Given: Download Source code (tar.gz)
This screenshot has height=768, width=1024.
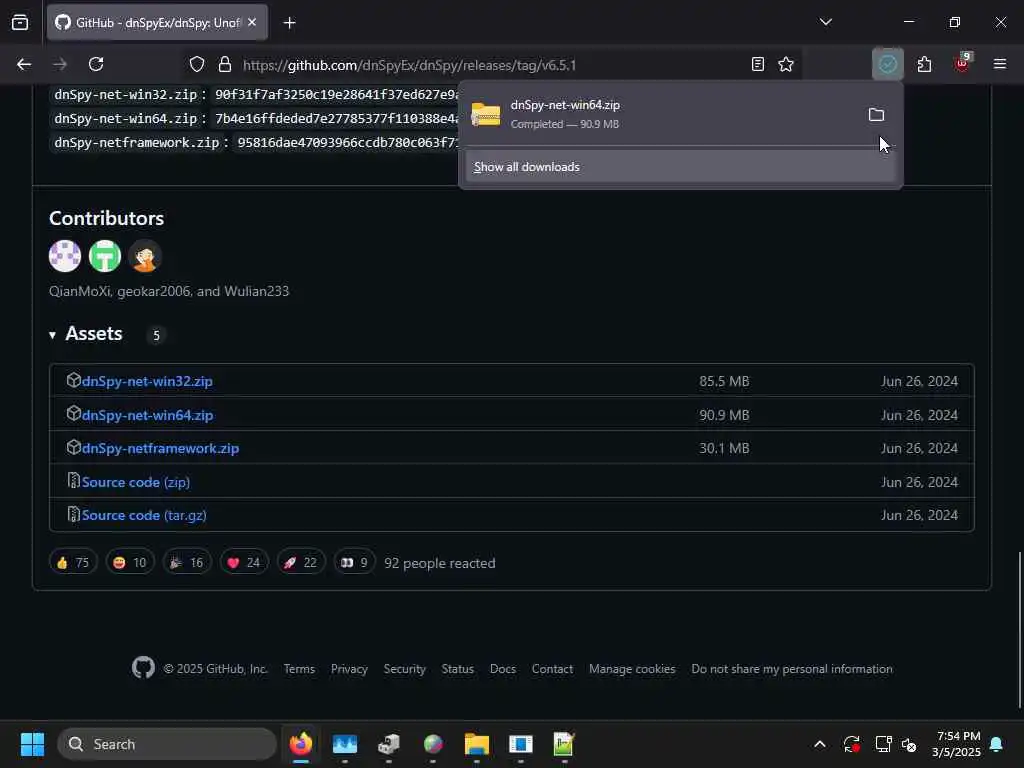Looking at the screenshot, I should 144,515.
